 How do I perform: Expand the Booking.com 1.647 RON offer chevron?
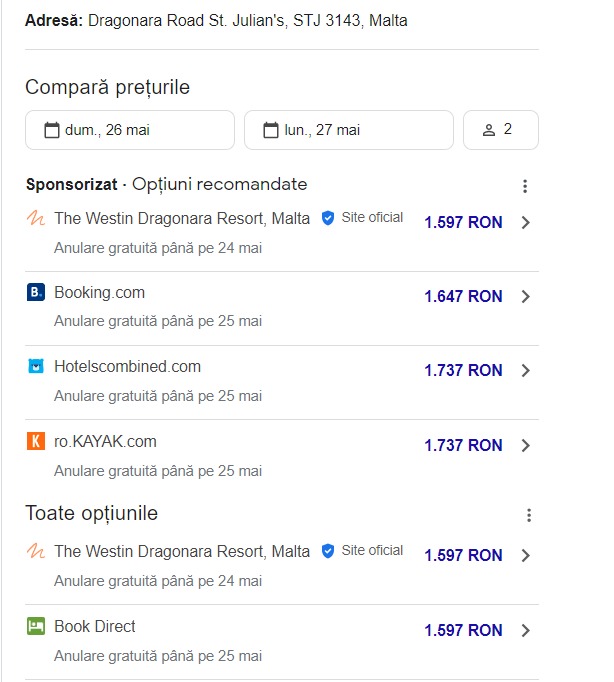click(526, 297)
